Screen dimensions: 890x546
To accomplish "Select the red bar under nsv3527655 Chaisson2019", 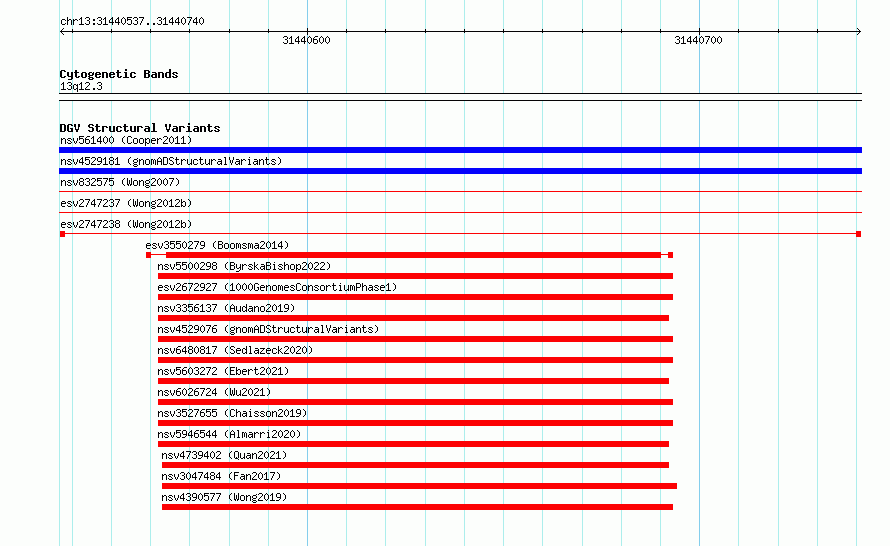I will (415, 423).
